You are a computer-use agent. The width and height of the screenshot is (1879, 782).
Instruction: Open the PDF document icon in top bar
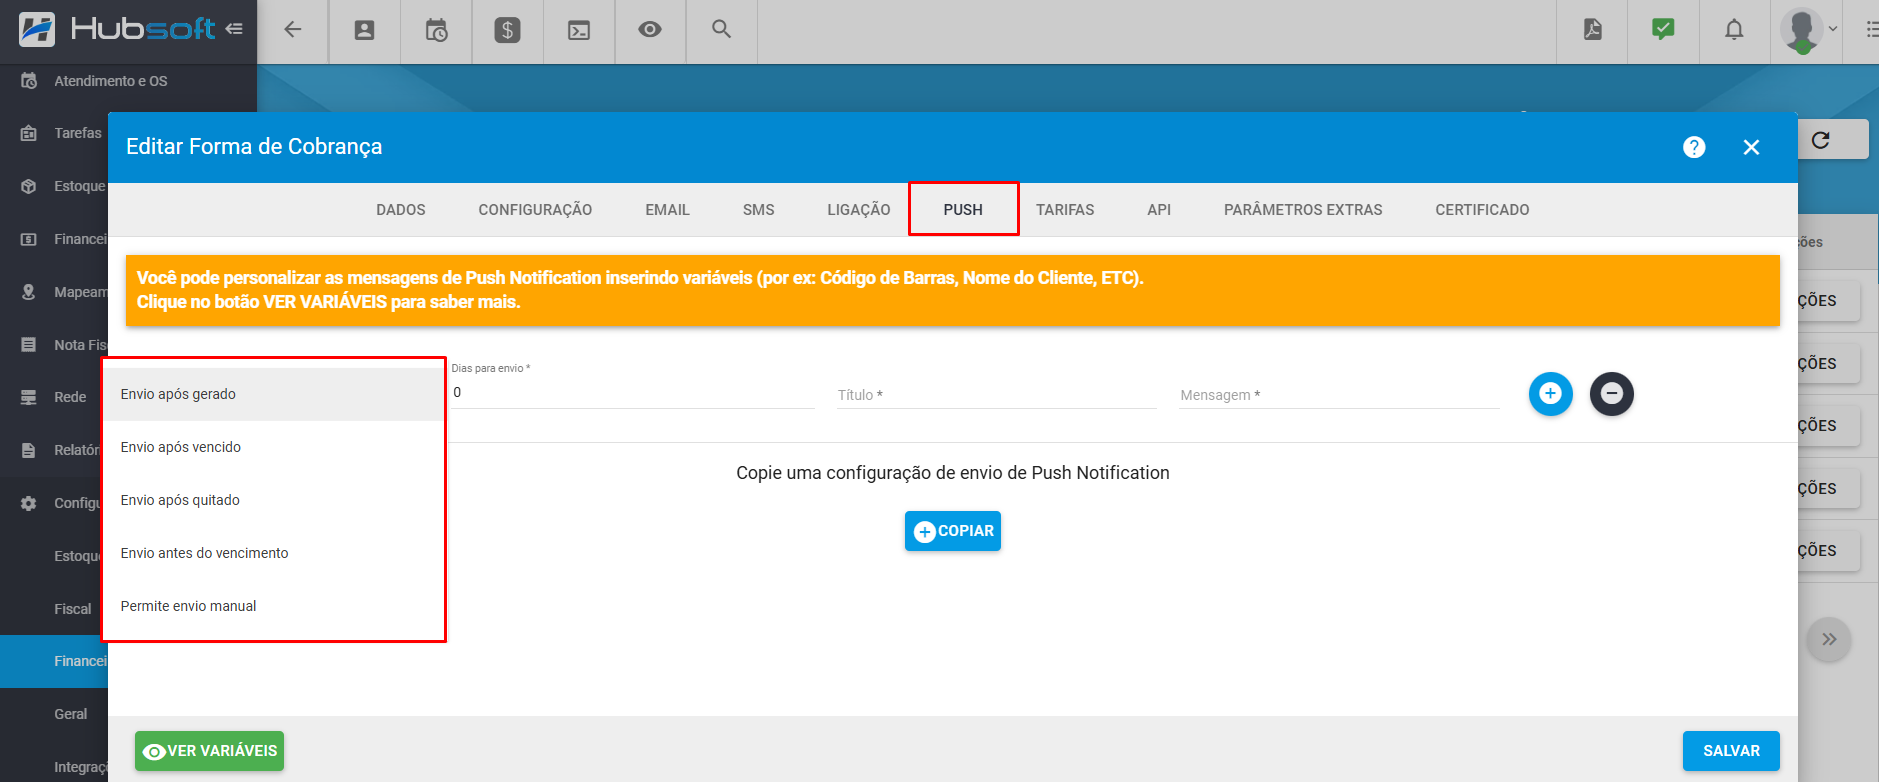[1593, 30]
